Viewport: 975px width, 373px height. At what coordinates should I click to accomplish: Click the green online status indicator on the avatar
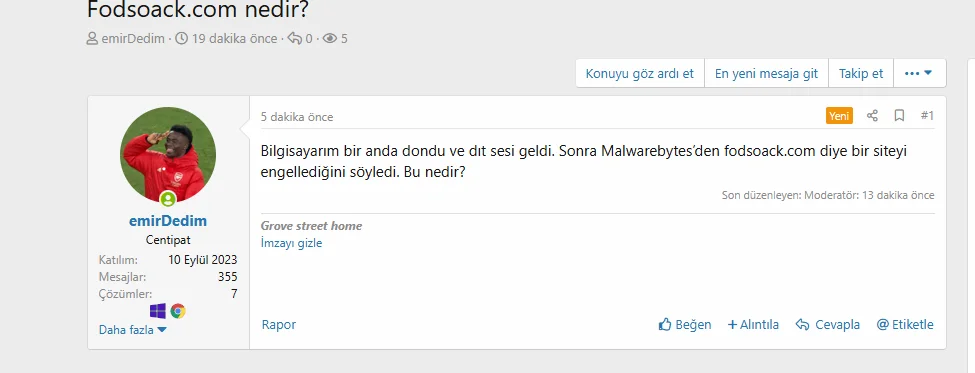pos(168,199)
